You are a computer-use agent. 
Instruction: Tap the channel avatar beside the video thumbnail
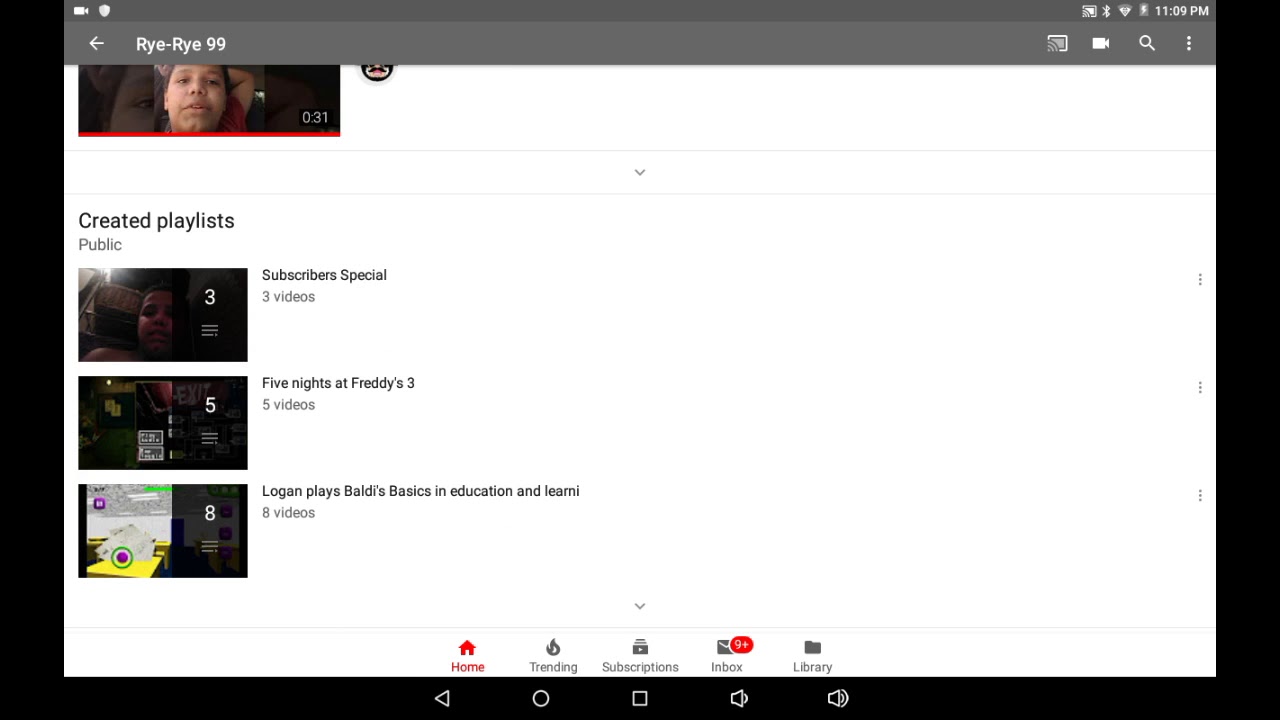pos(377,71)
